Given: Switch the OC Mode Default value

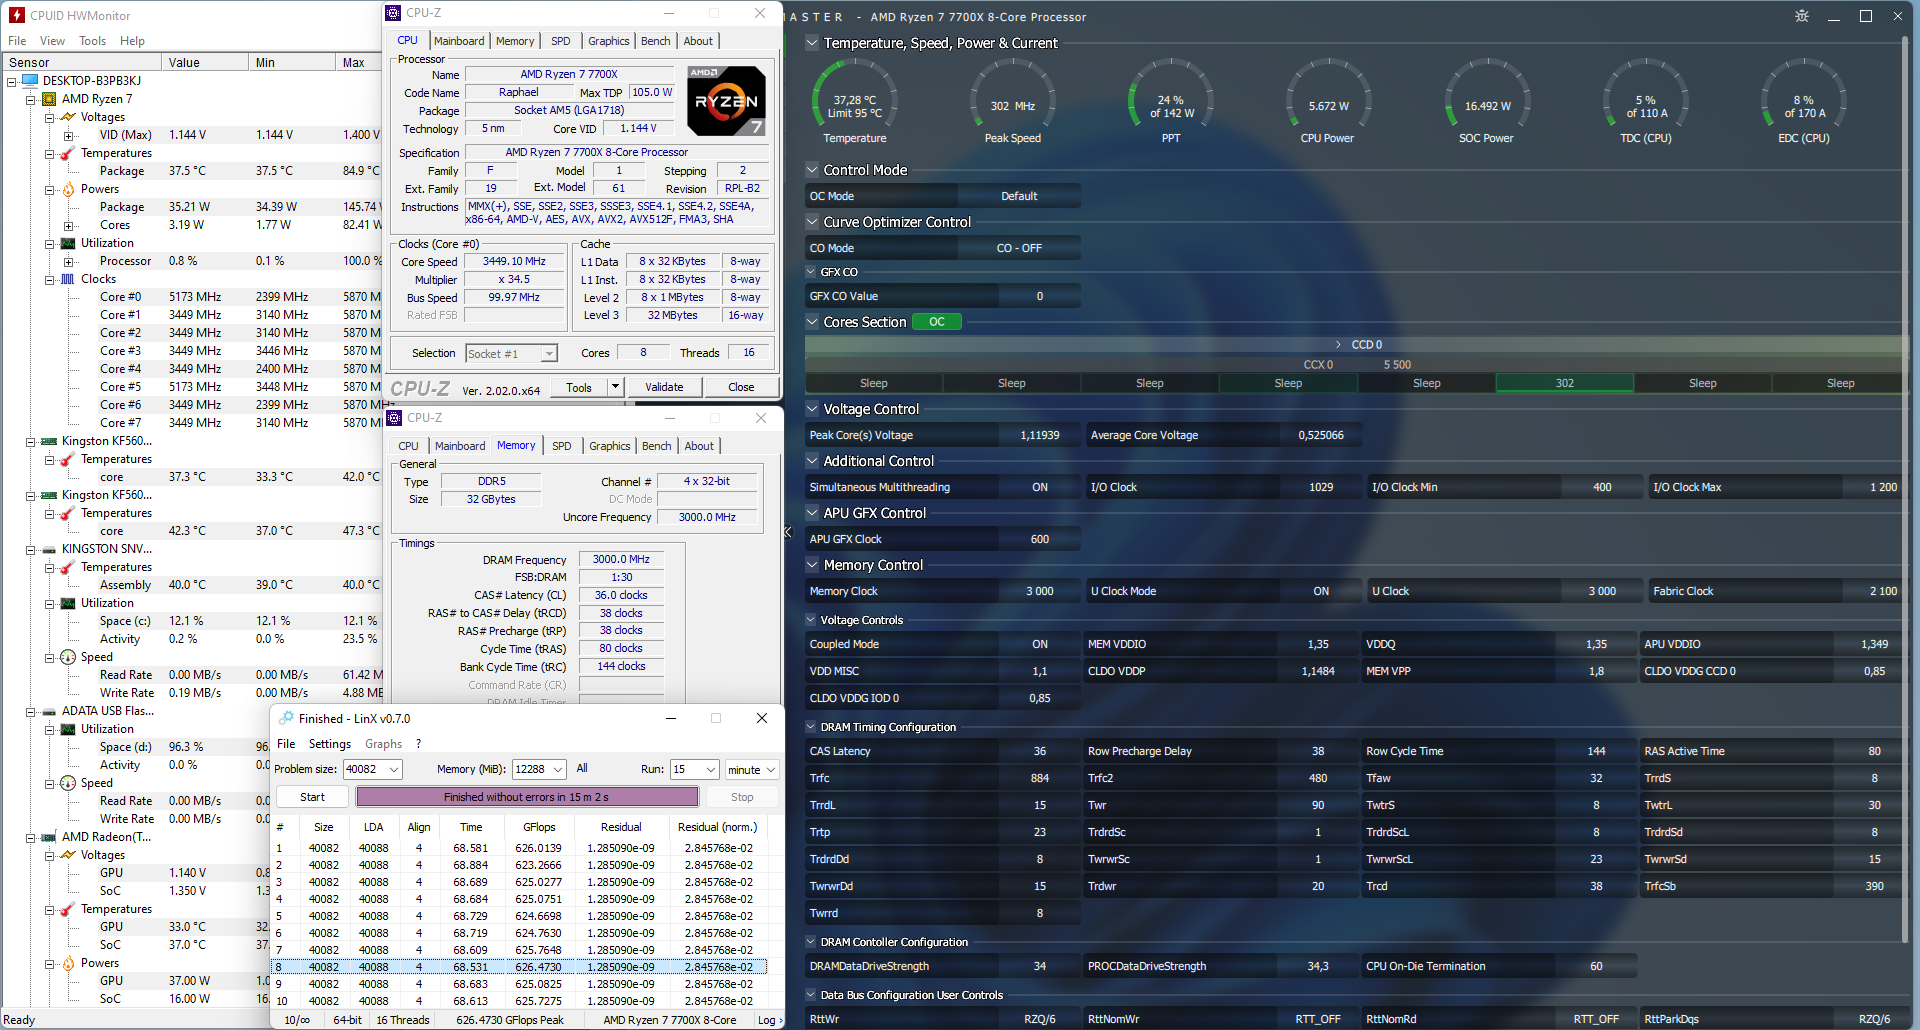Looking at the screenshot, I should (1019, 196).
